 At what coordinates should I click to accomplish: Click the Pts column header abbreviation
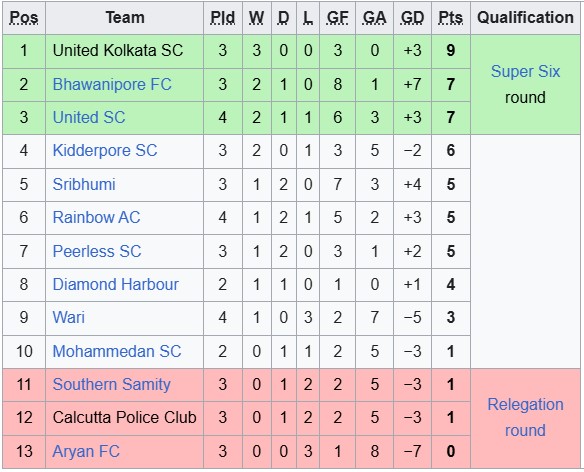451,18
